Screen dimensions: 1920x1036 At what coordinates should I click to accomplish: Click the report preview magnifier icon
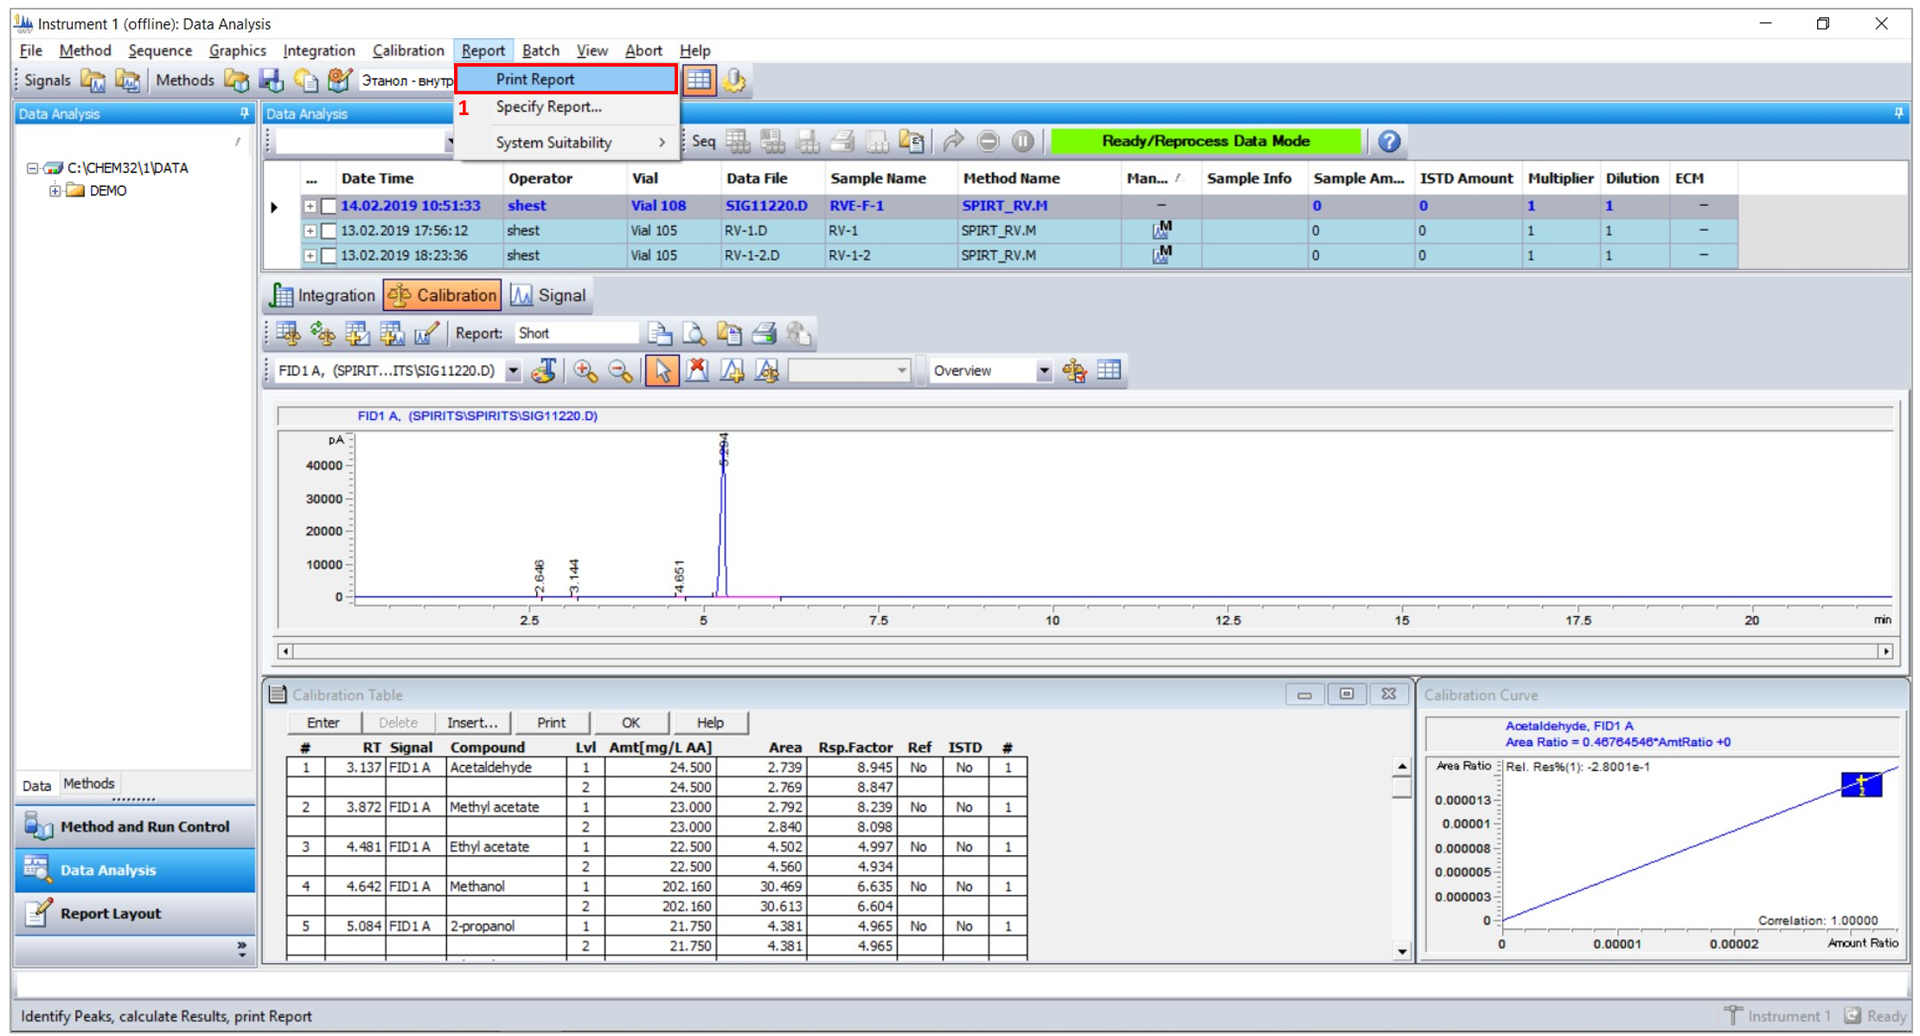coord(694,333)
